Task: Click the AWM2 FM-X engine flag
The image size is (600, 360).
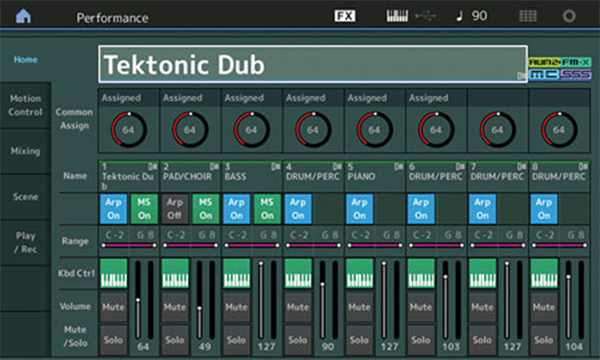Action: coord(560,62)
